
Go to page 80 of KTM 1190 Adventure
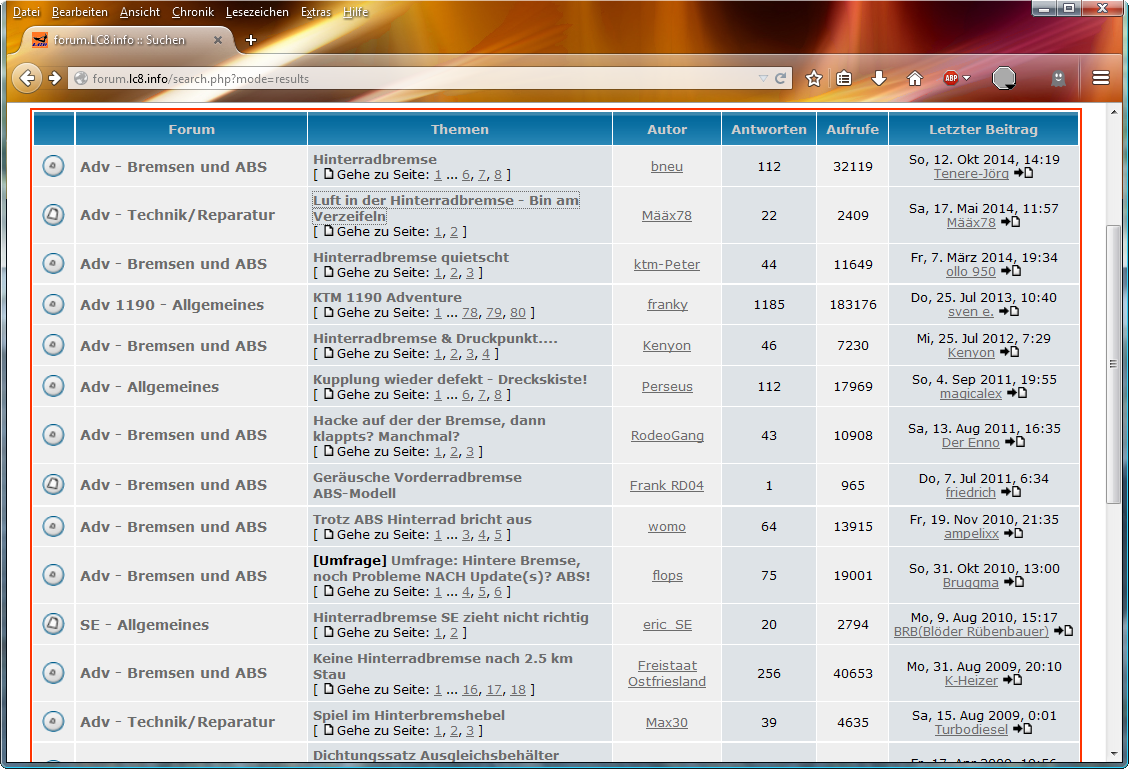click(x=517, y=313)
